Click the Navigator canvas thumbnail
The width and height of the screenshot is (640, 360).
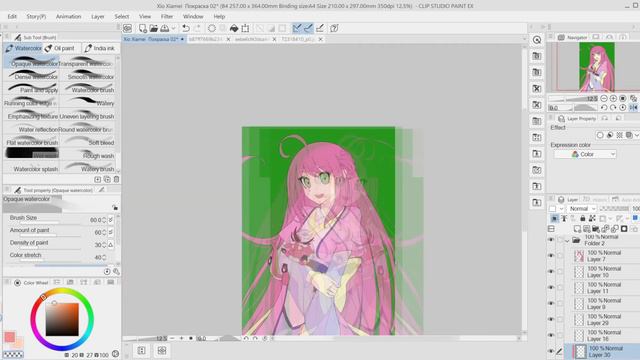tap(597, 67)
